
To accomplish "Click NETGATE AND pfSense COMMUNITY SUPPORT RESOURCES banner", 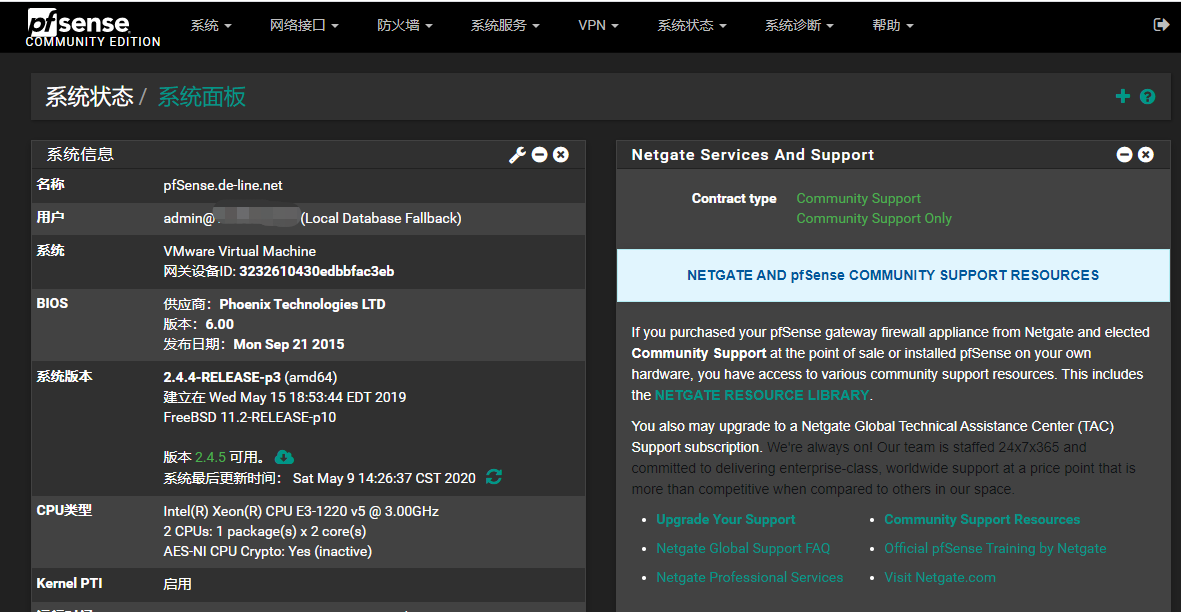I will pyautogui.click(x=893, y=276).
